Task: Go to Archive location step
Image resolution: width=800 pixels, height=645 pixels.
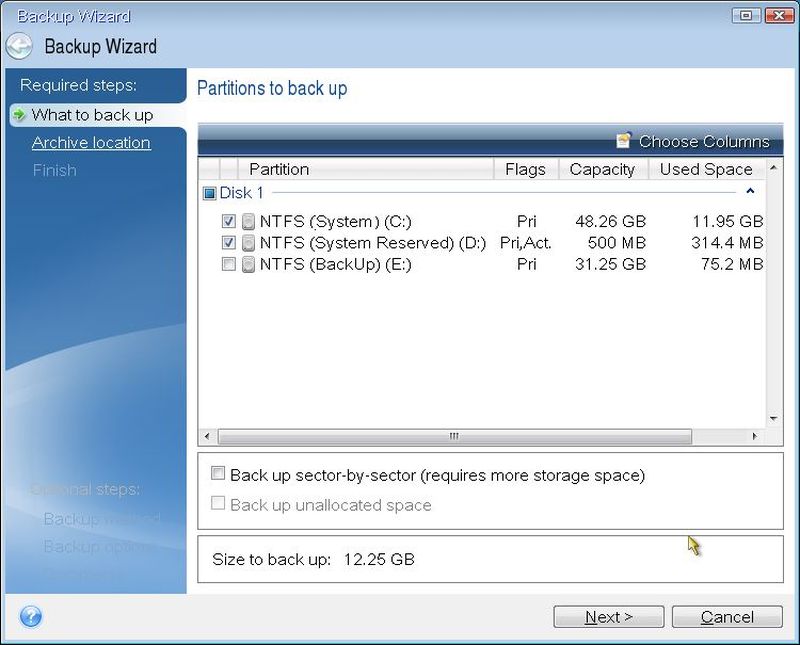Action: pos(91,143)
